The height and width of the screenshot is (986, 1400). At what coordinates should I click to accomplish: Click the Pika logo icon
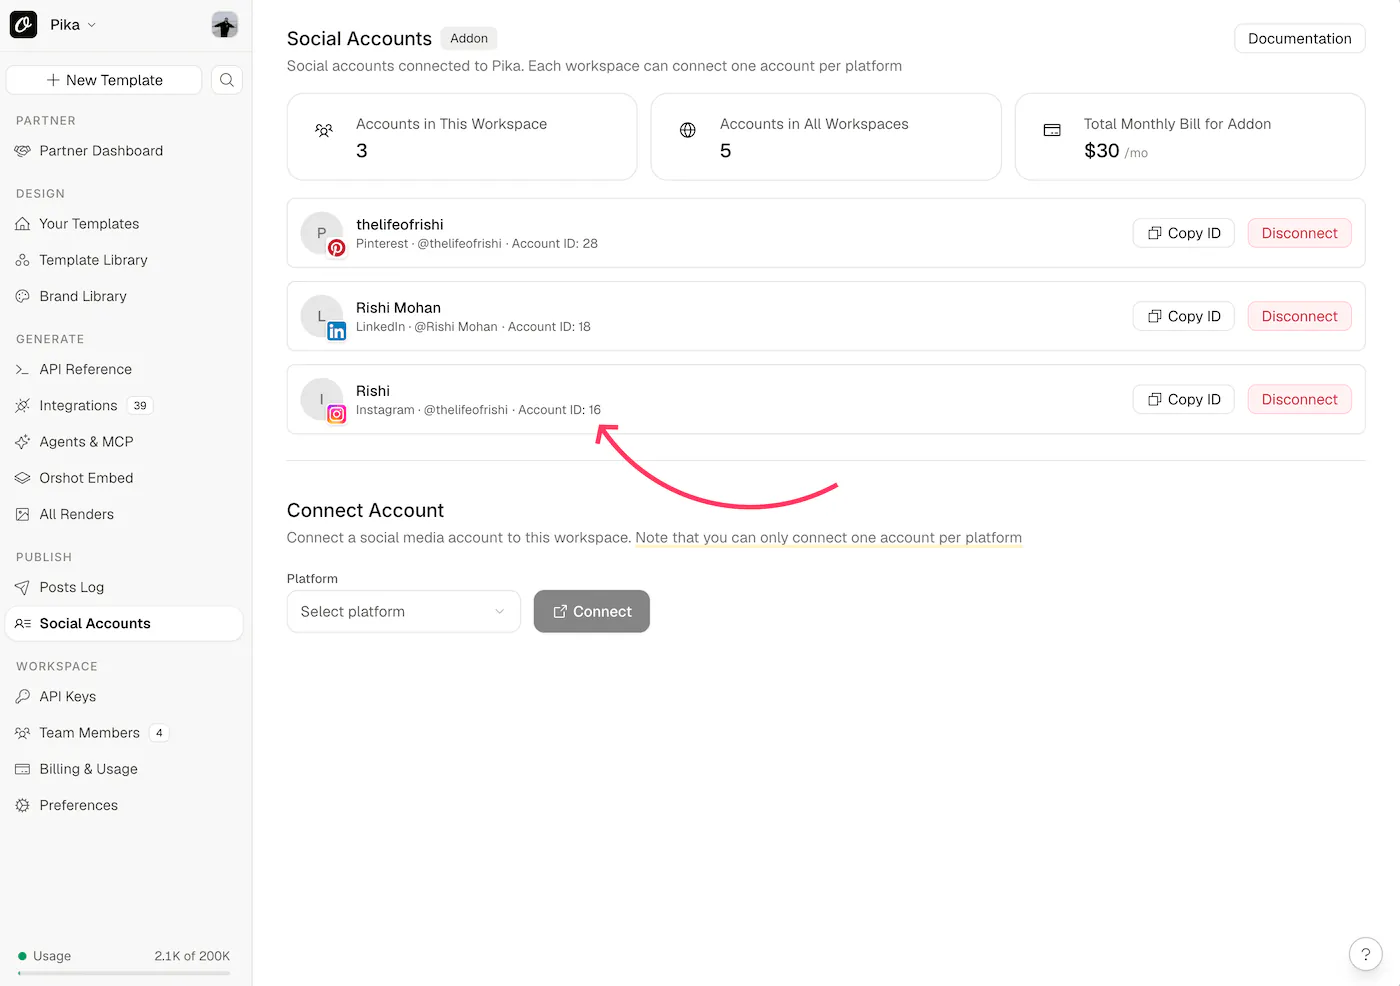23,25
